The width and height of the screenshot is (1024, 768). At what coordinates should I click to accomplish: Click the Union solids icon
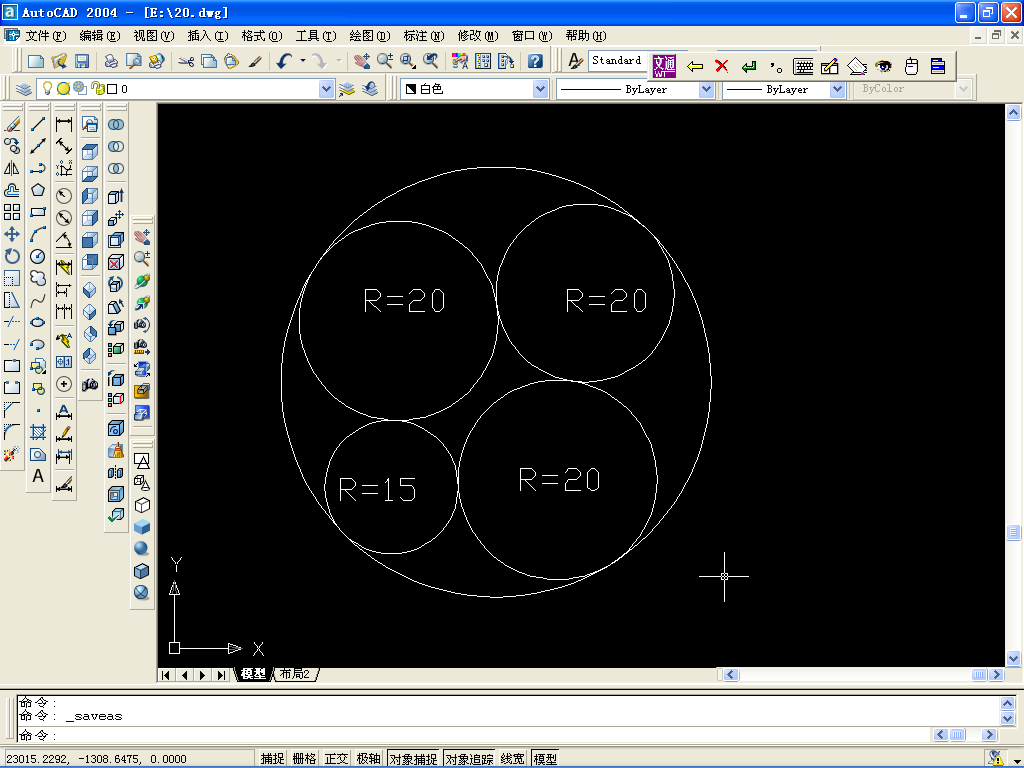pos(116,124)
